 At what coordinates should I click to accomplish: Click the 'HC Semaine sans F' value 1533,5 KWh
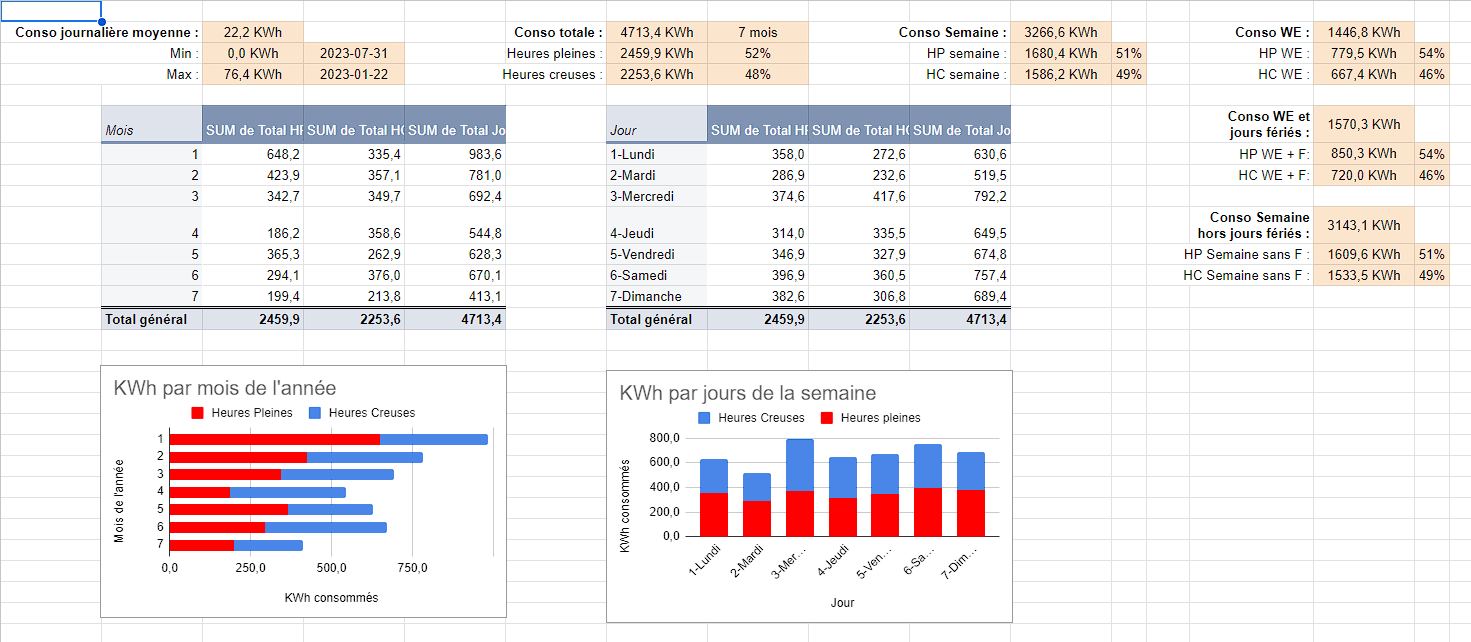[1363, 276]
